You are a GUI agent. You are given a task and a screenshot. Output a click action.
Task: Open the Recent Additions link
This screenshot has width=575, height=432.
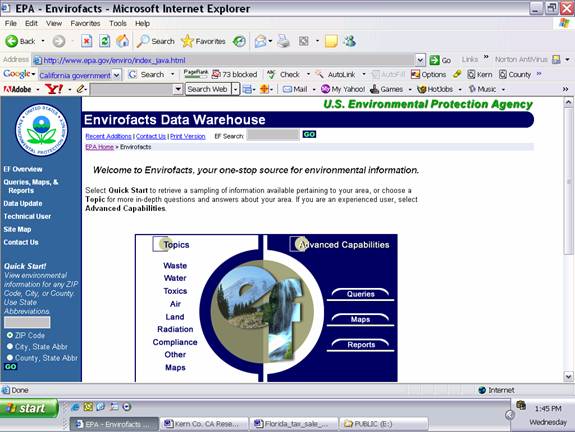[x=108, y=136]
